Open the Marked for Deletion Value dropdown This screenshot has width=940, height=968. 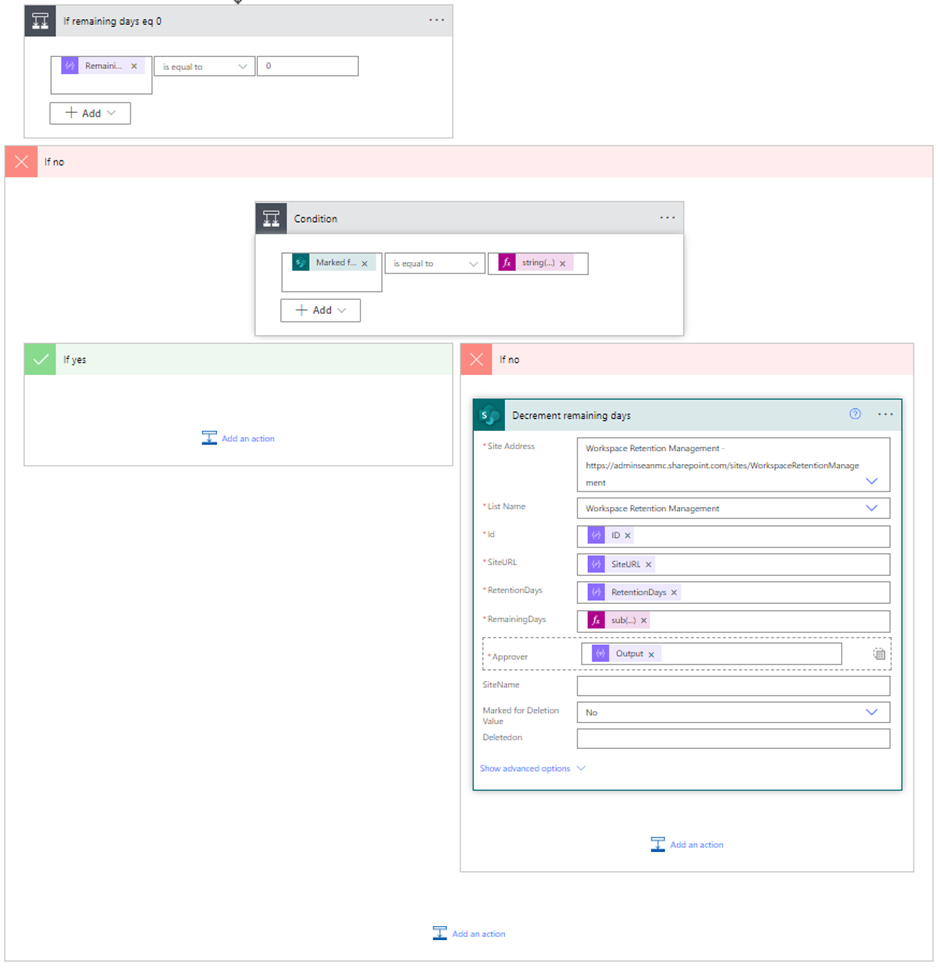click(x=733, y=712)
